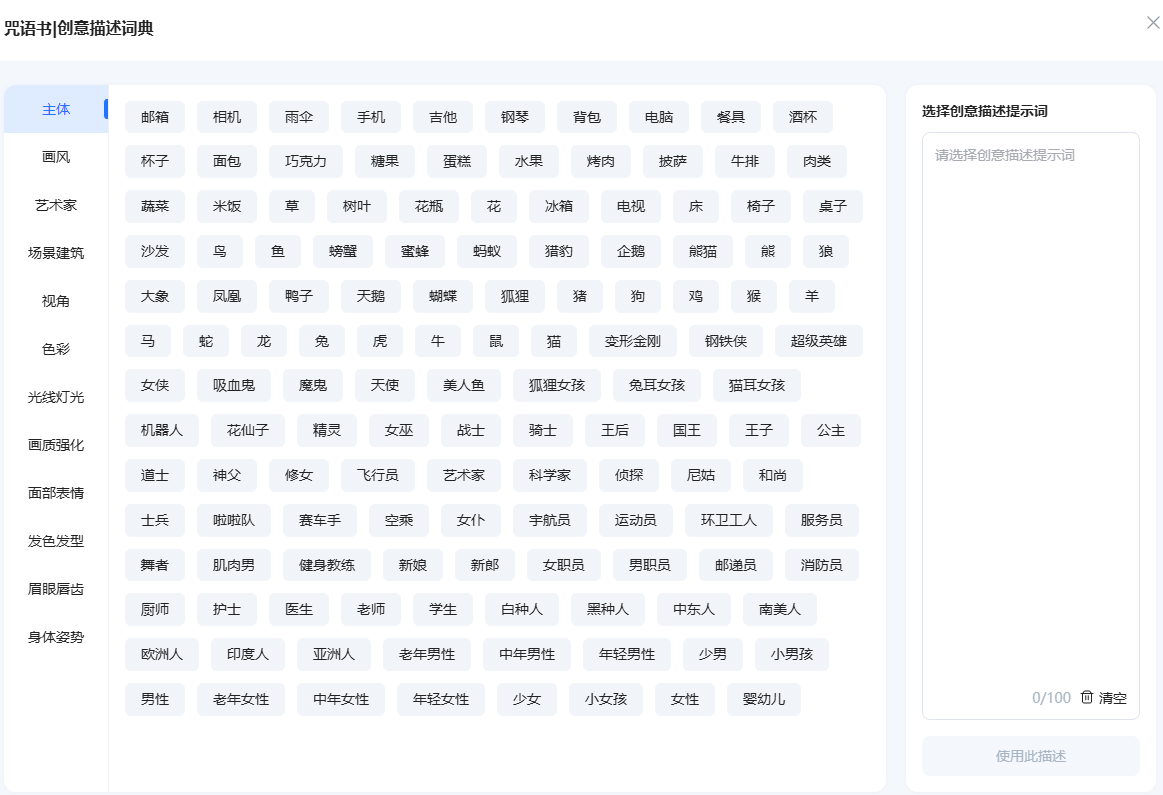1163x795 pixels.
Task: Switch to 身体姿势 in the sidebar
Action: [56, 637]
